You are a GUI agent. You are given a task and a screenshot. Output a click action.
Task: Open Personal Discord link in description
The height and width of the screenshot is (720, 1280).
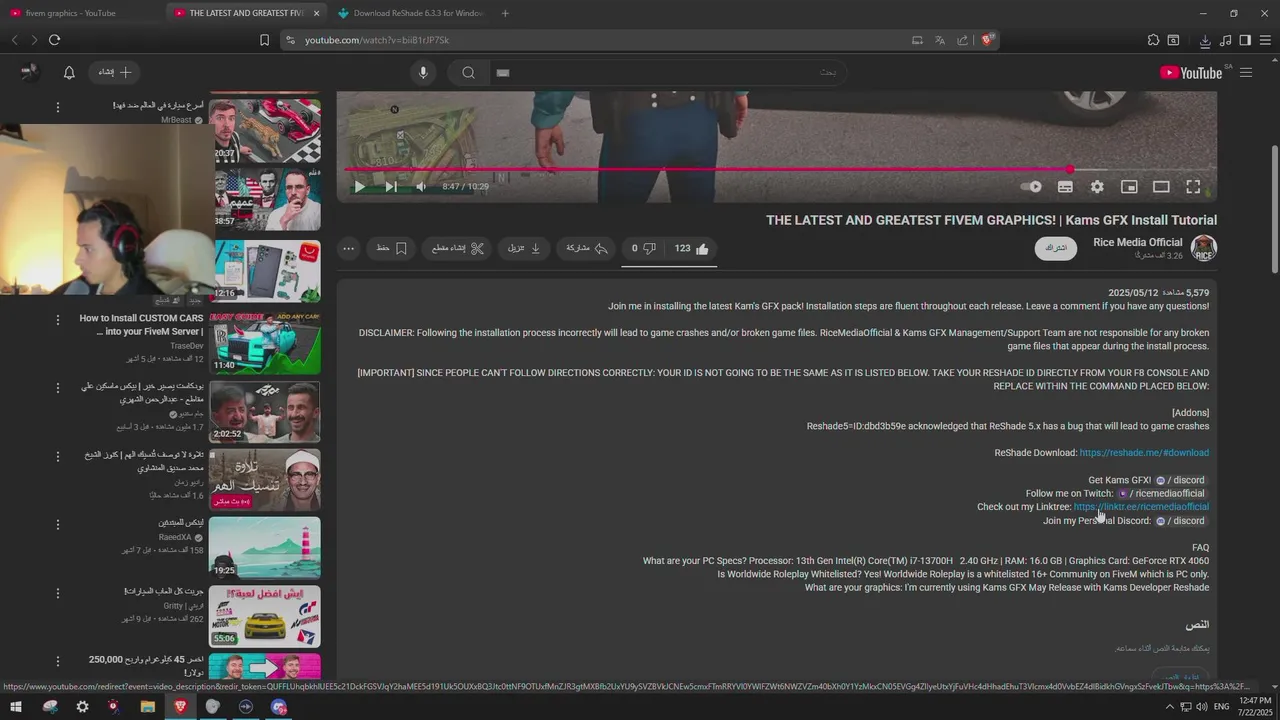(1181, 521)
